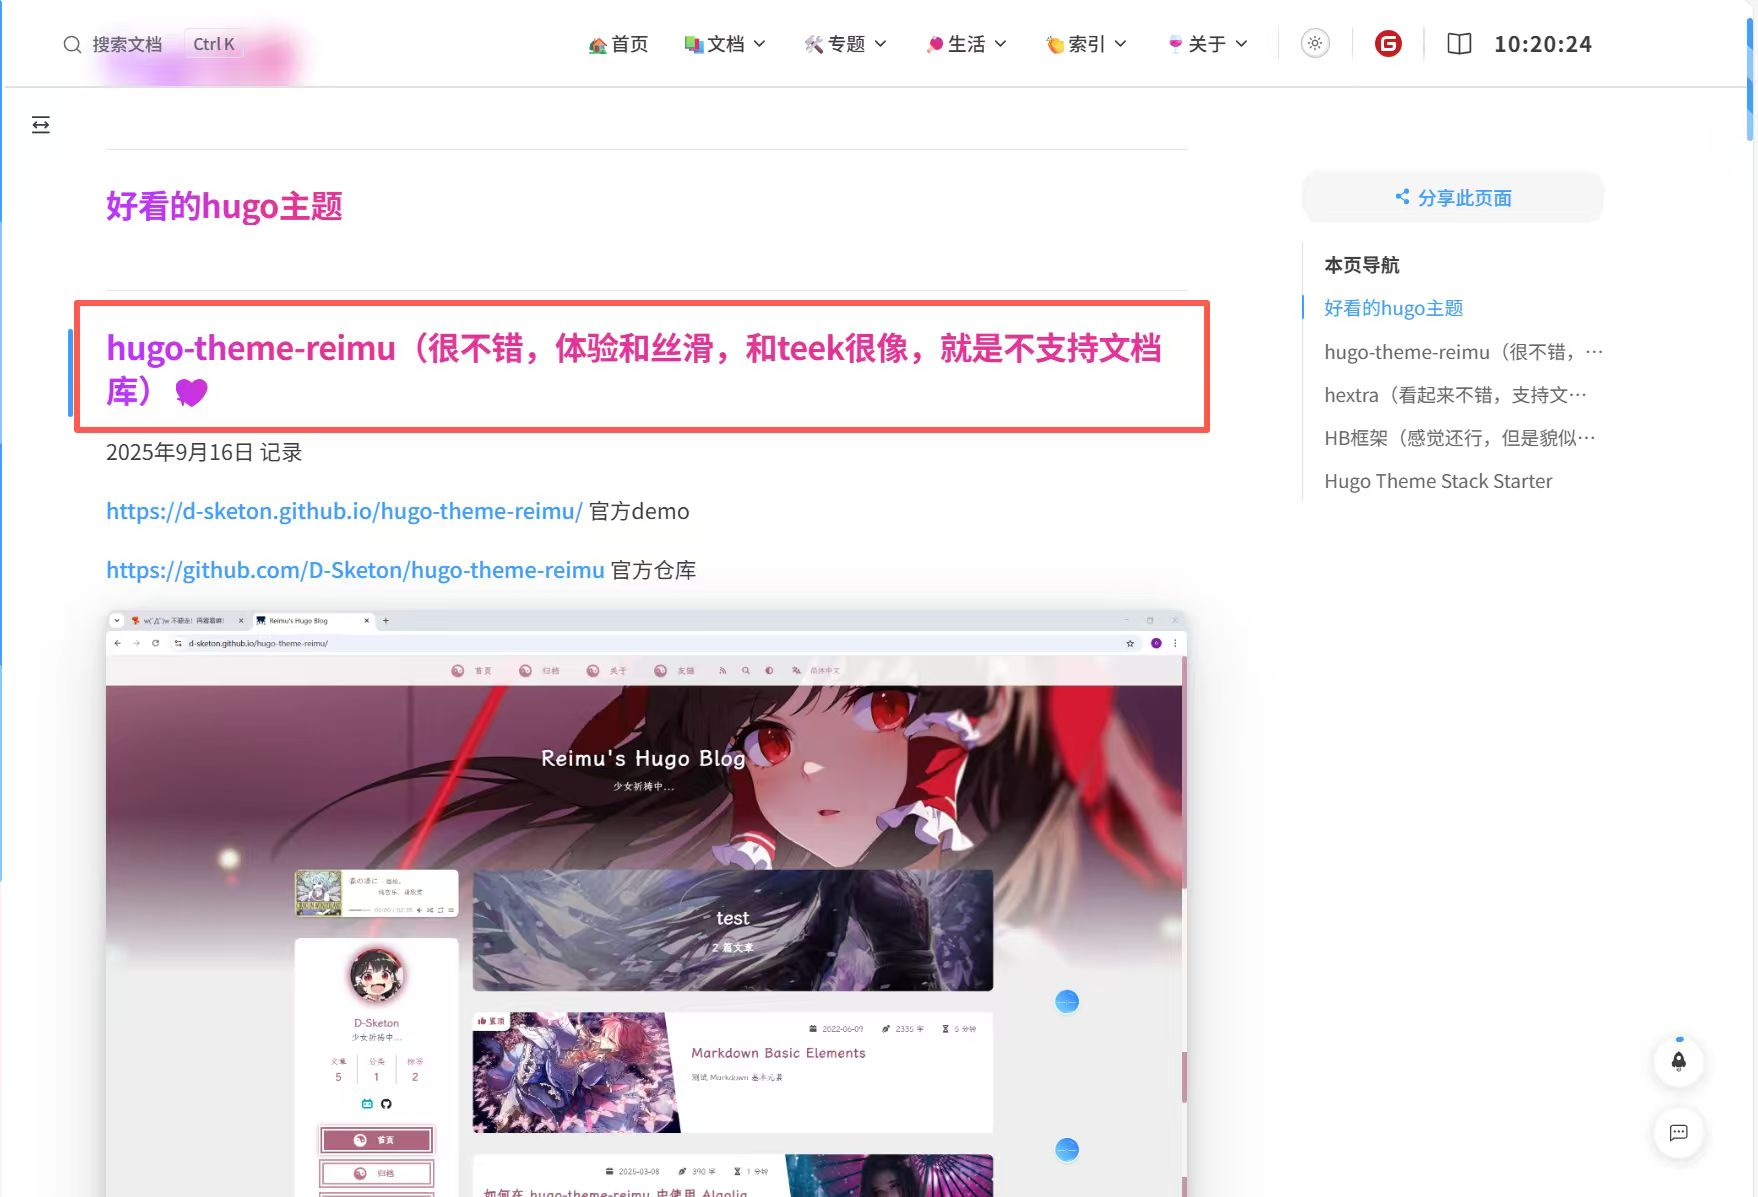Toggle the light/dark theme switch
Viewport: 1758px width, 1197px height.
1315,43
